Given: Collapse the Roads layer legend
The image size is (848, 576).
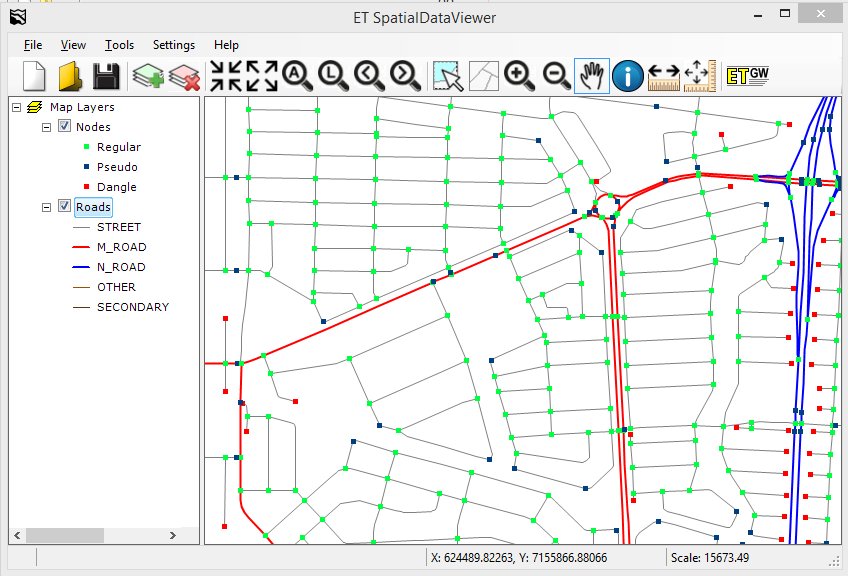Looking at the screenshot, I should [x=46, y=207].
